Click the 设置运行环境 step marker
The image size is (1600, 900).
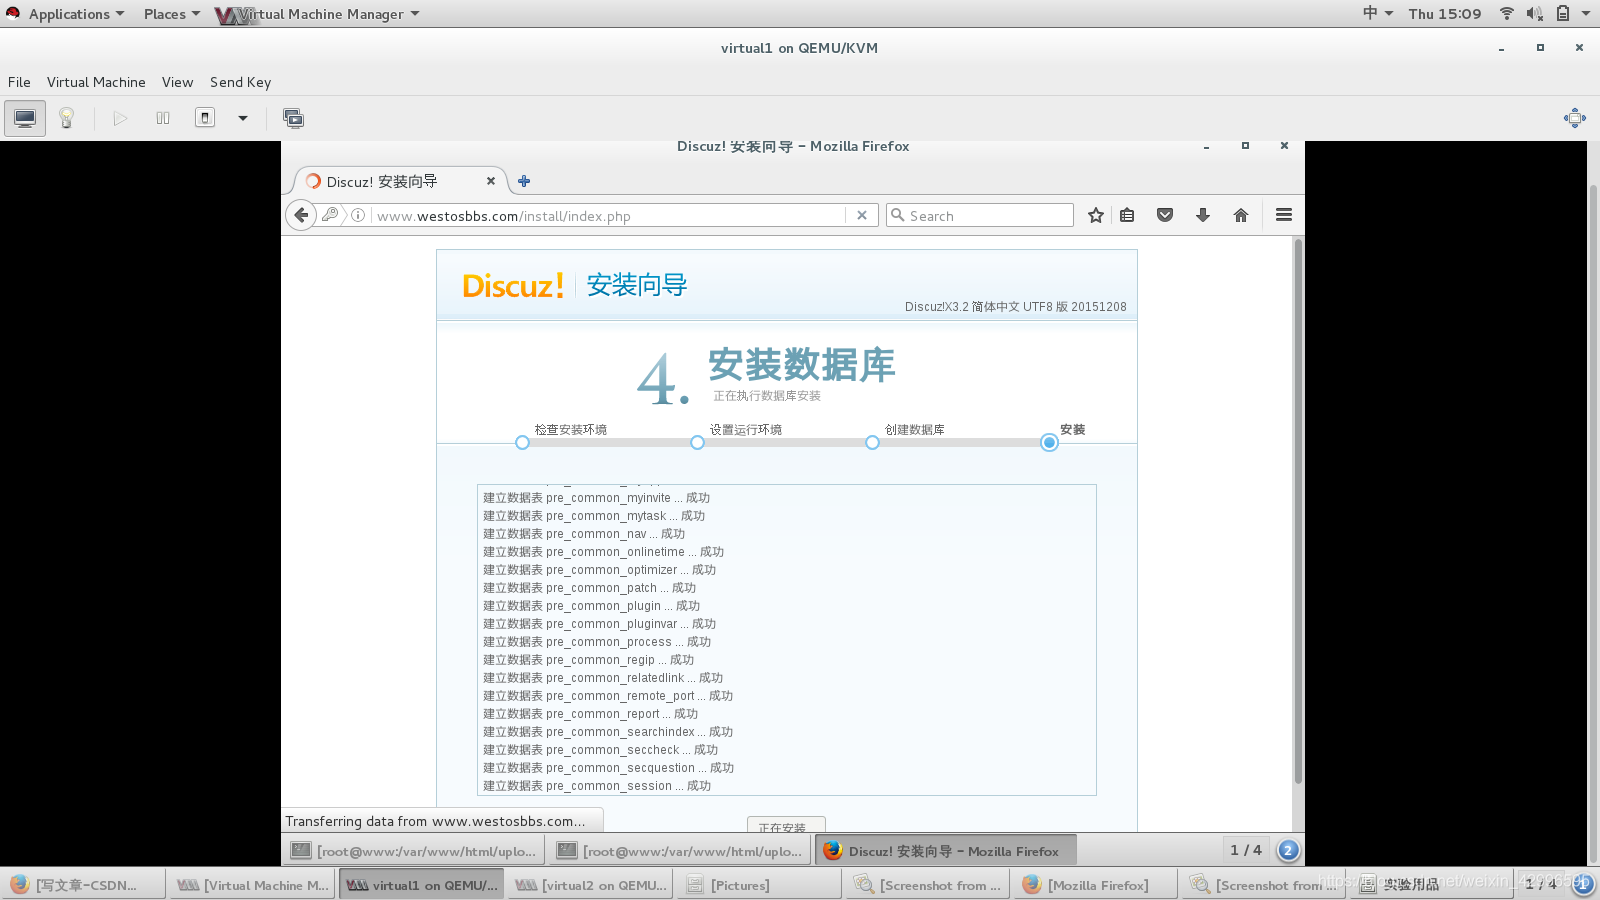coord(697,442)
